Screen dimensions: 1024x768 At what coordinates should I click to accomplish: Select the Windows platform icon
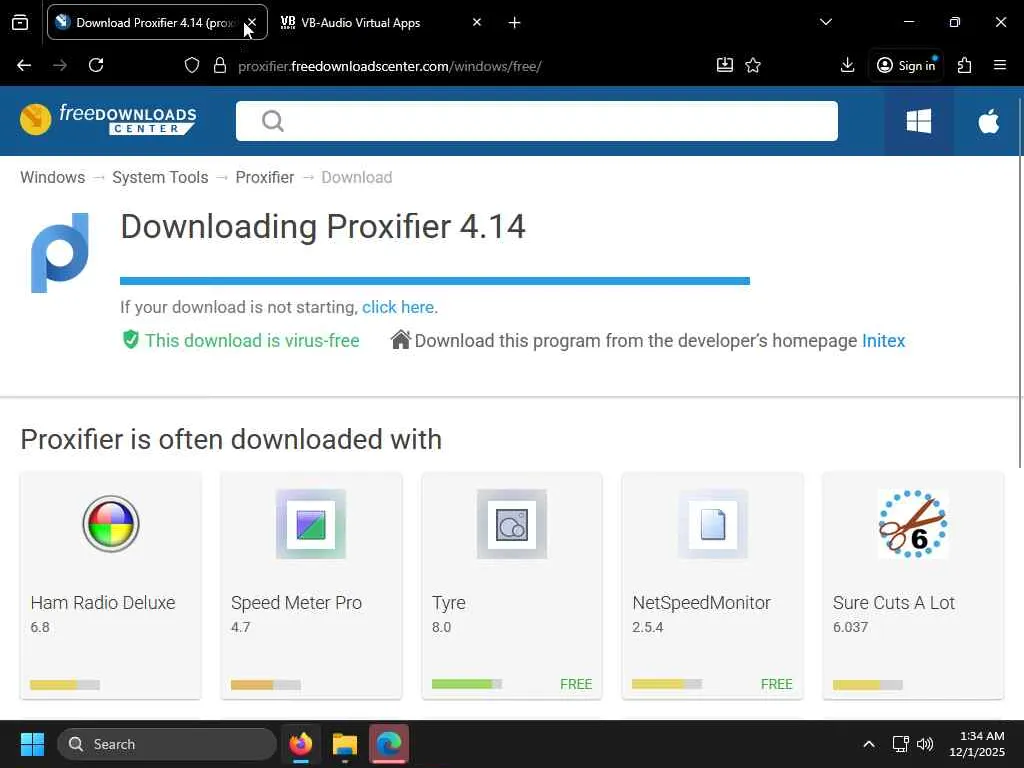(919, 121)
